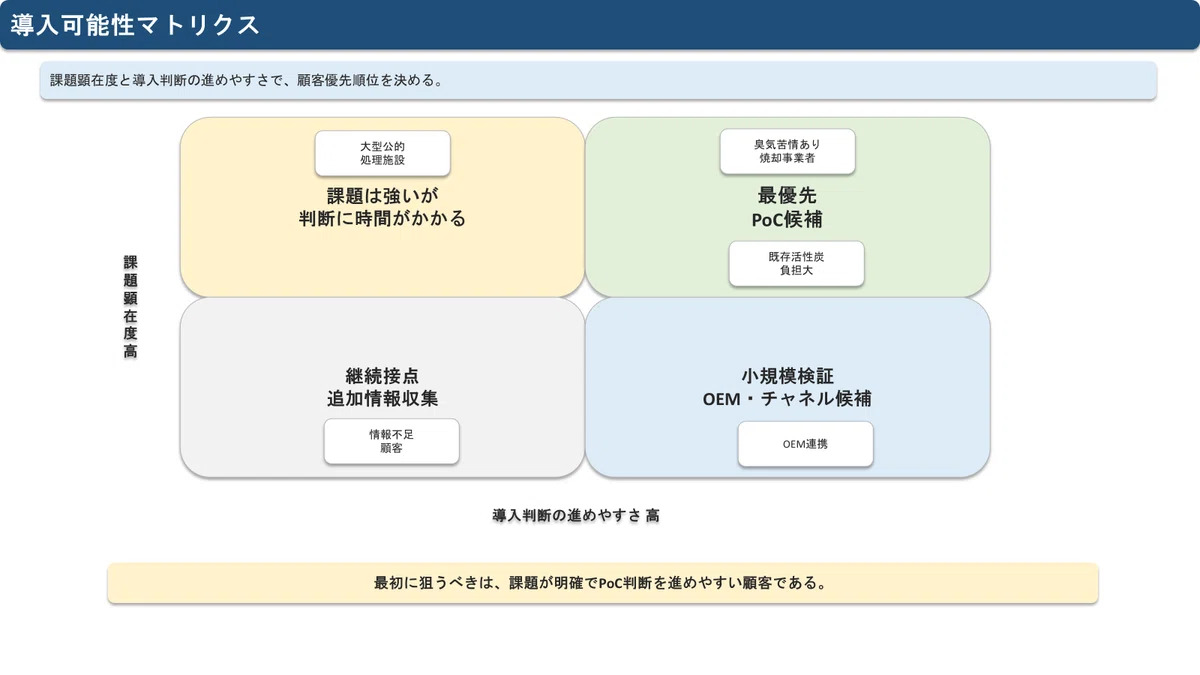Screen dimensions: 1200x675
Task: Click the 臭気苦情あり 焼却事業者 card
Action: (787, 151)
